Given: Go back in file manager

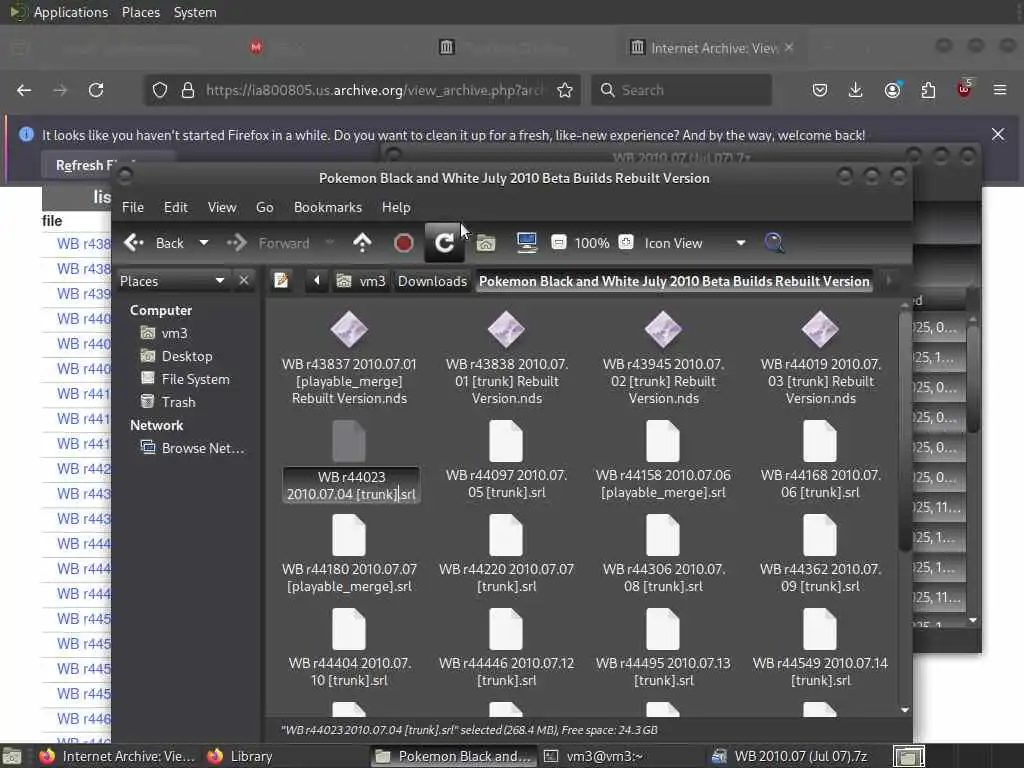Looking at the screenshot, I should point(153,243).
